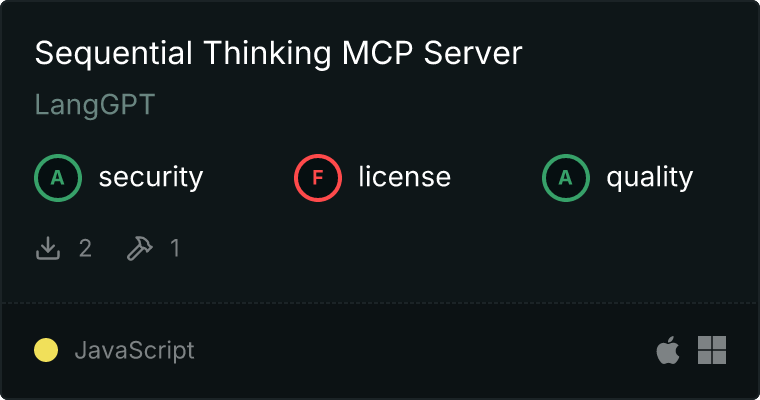Click the yellow JavaScript language dot
The height and width of the screenshot is (400, 760).
click(46, 350)
